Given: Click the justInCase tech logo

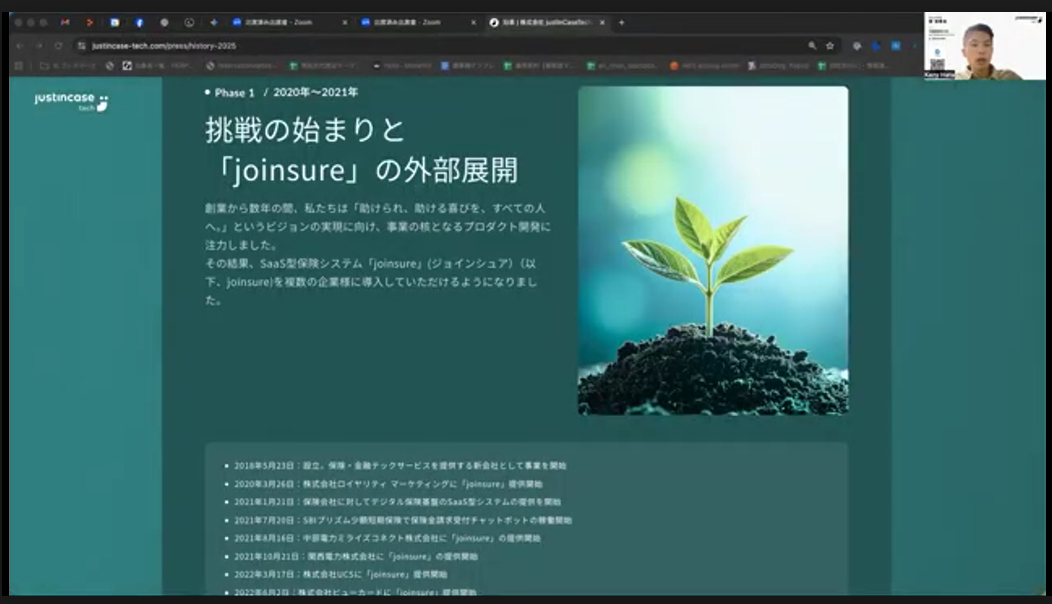Looking at the screenshot, I should tap(70, 101).
